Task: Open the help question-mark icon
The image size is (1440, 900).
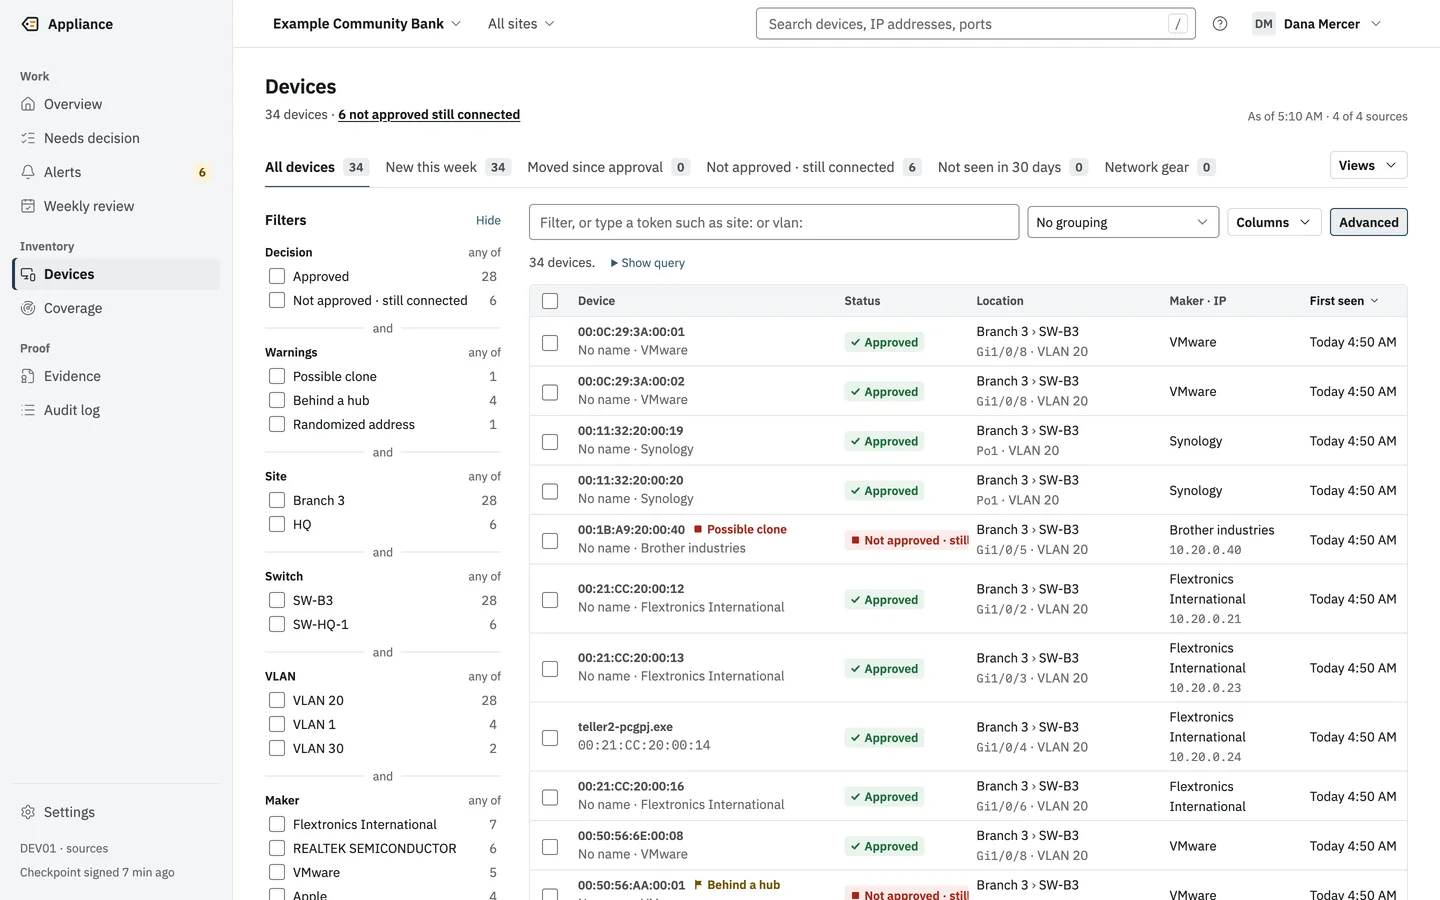Action: [1220, 24]
